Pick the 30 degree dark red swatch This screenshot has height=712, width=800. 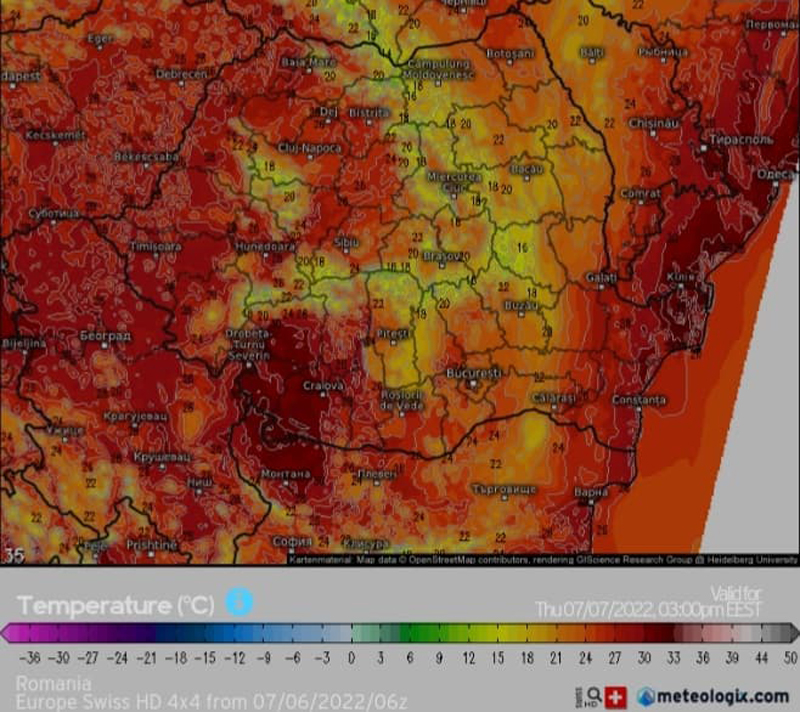(x=643, y=633)
